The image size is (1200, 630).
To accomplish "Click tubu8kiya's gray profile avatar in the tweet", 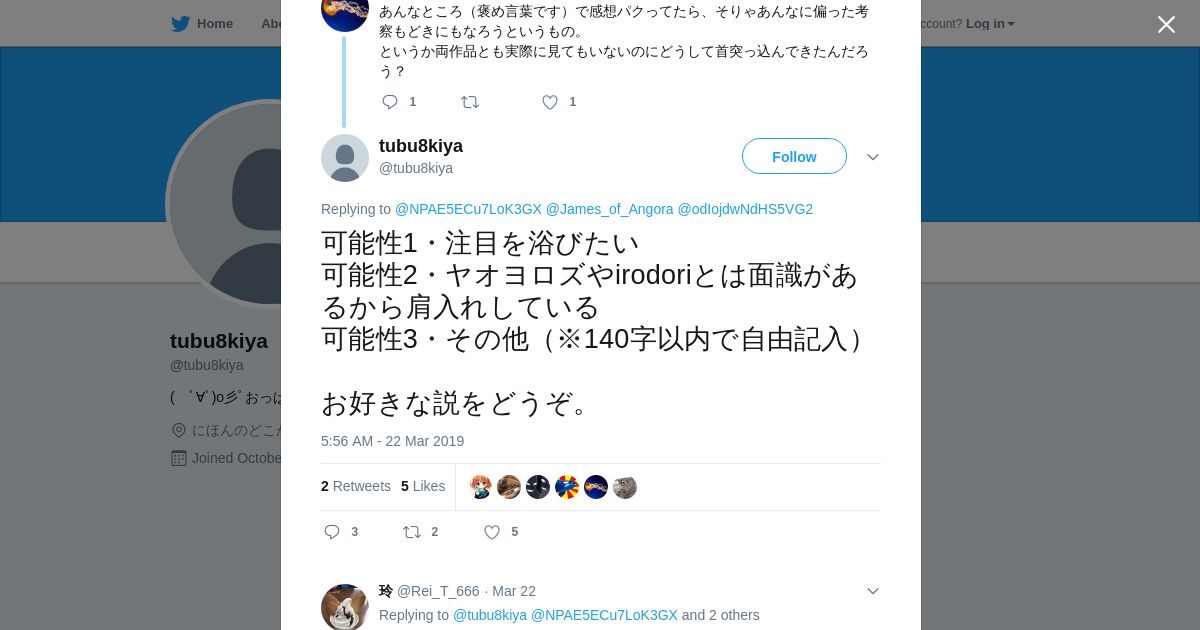I will coord(345,158).
